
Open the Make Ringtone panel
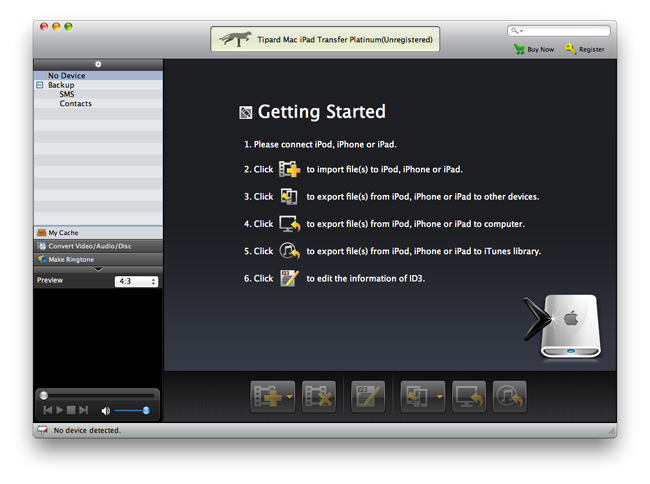pyautogui.click(x=98, y=259)
